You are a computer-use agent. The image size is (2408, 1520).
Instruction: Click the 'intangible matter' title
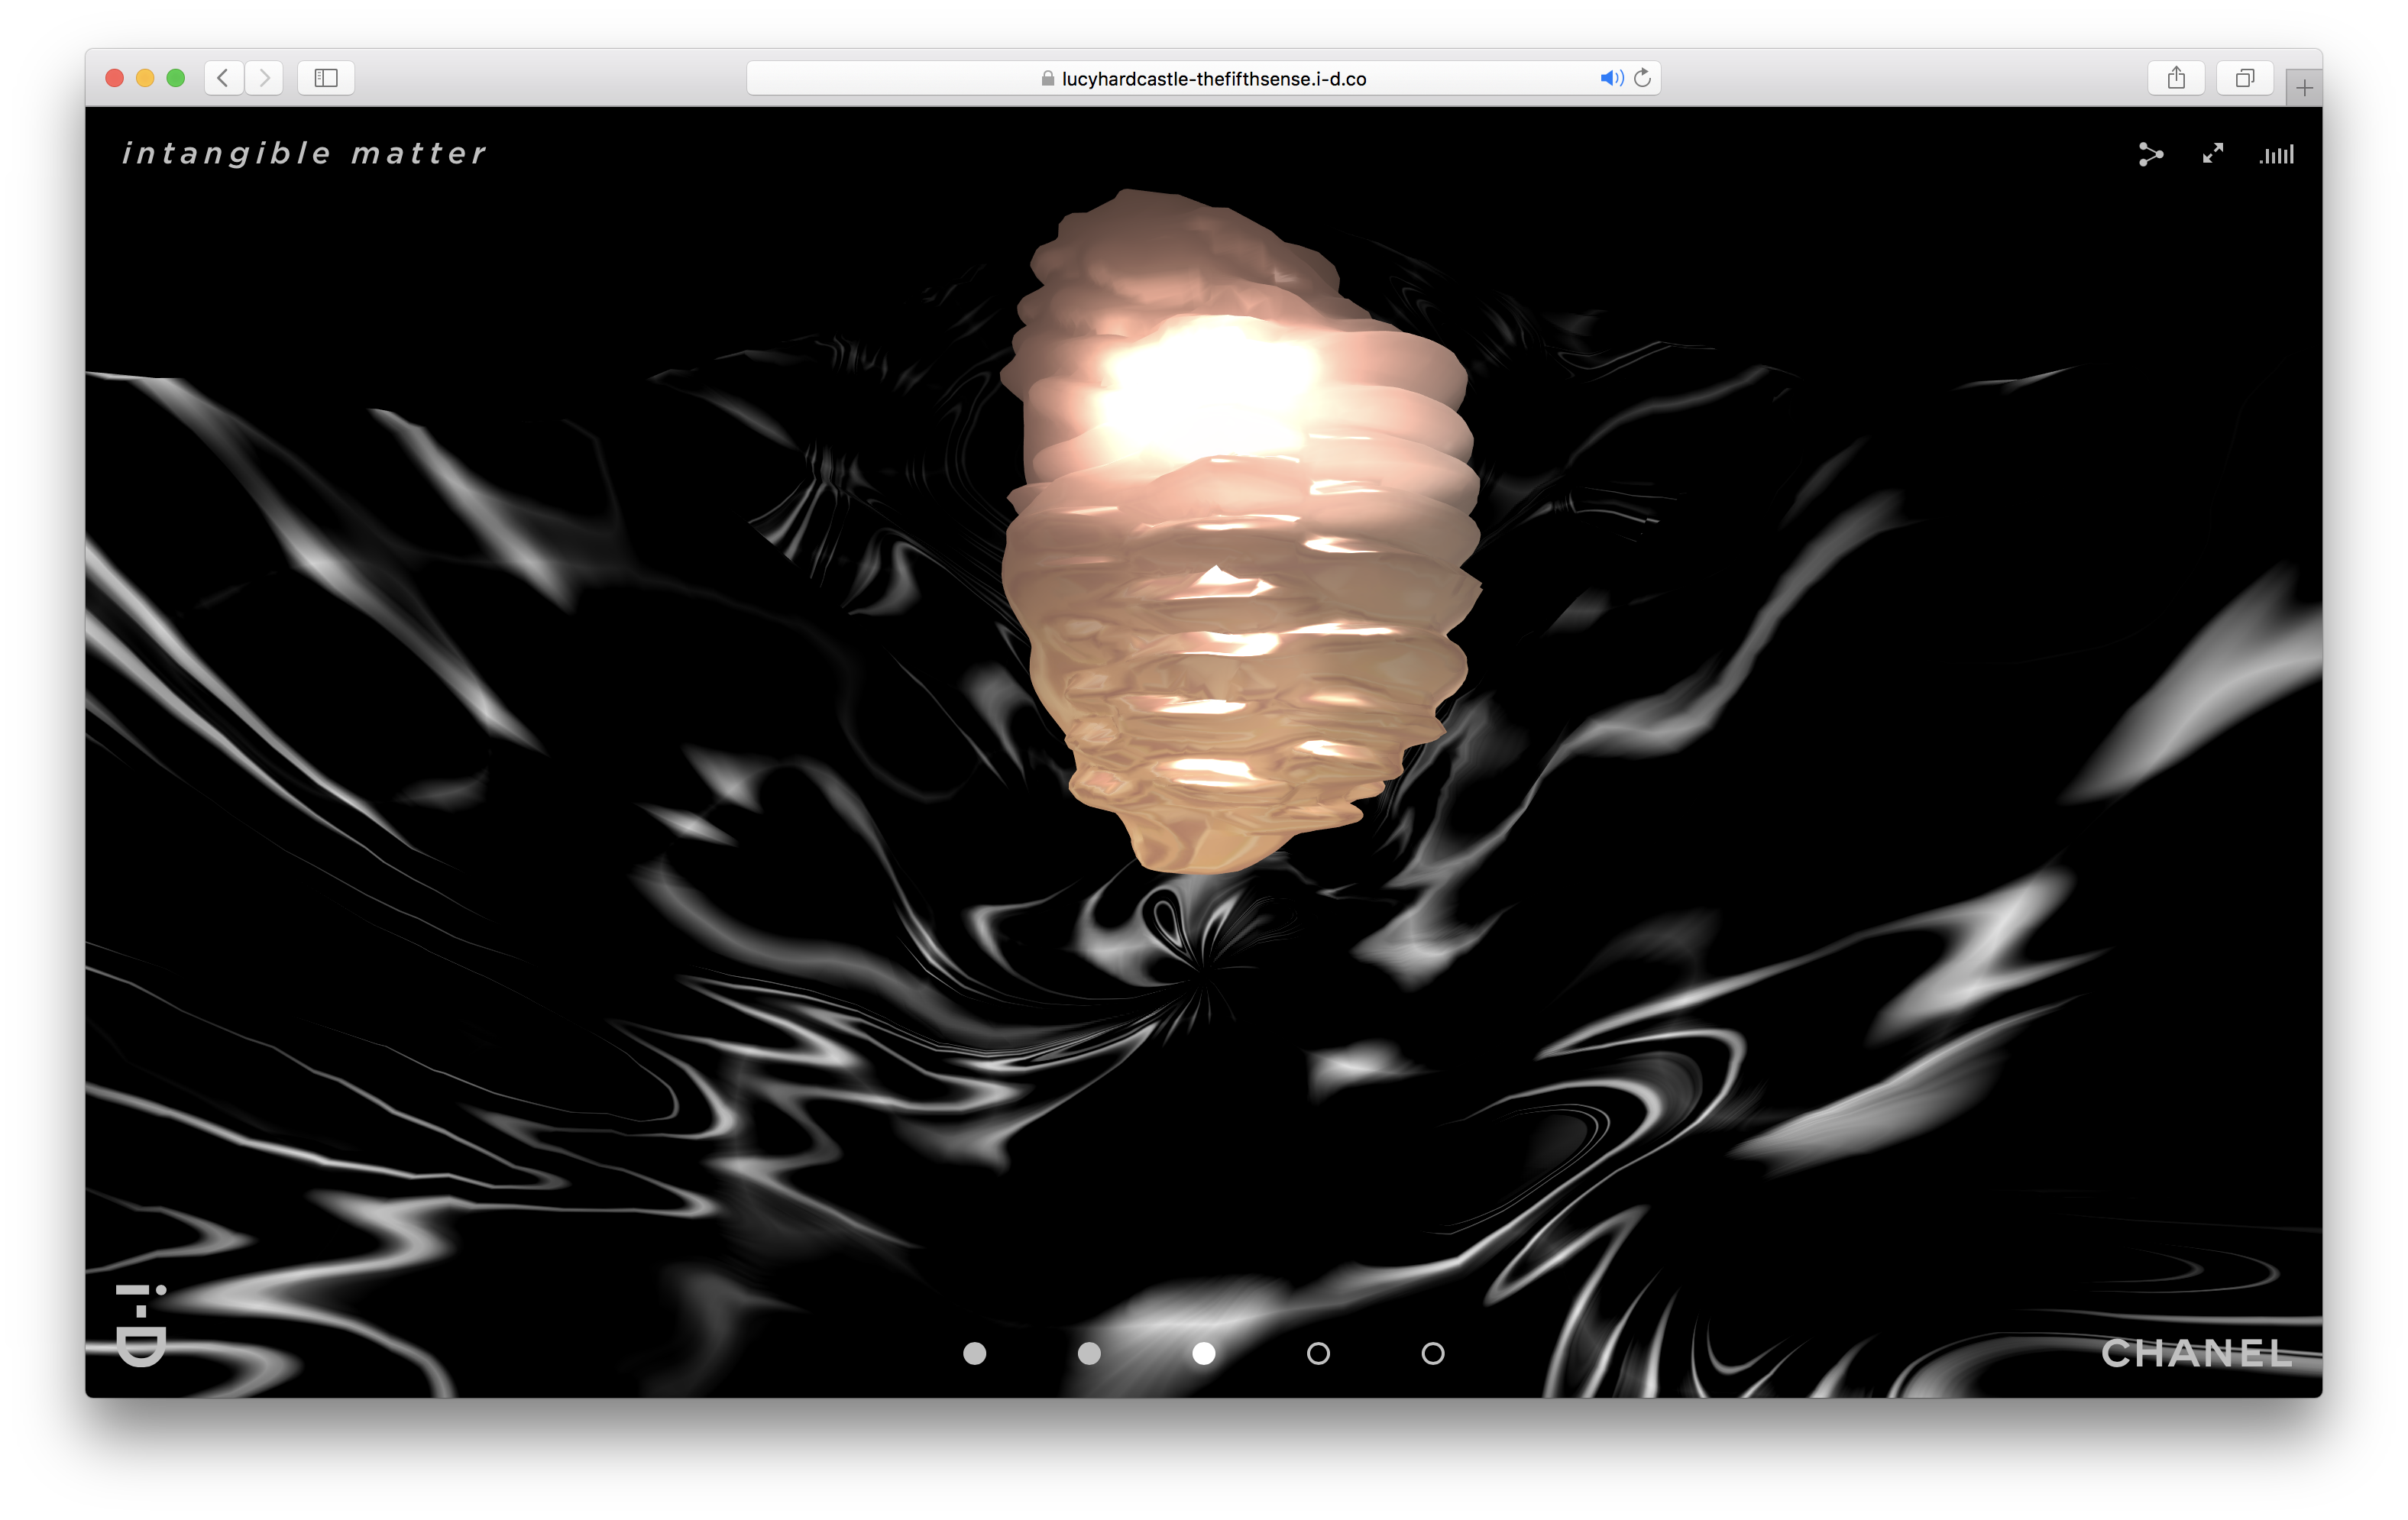(x=304, y=153)
